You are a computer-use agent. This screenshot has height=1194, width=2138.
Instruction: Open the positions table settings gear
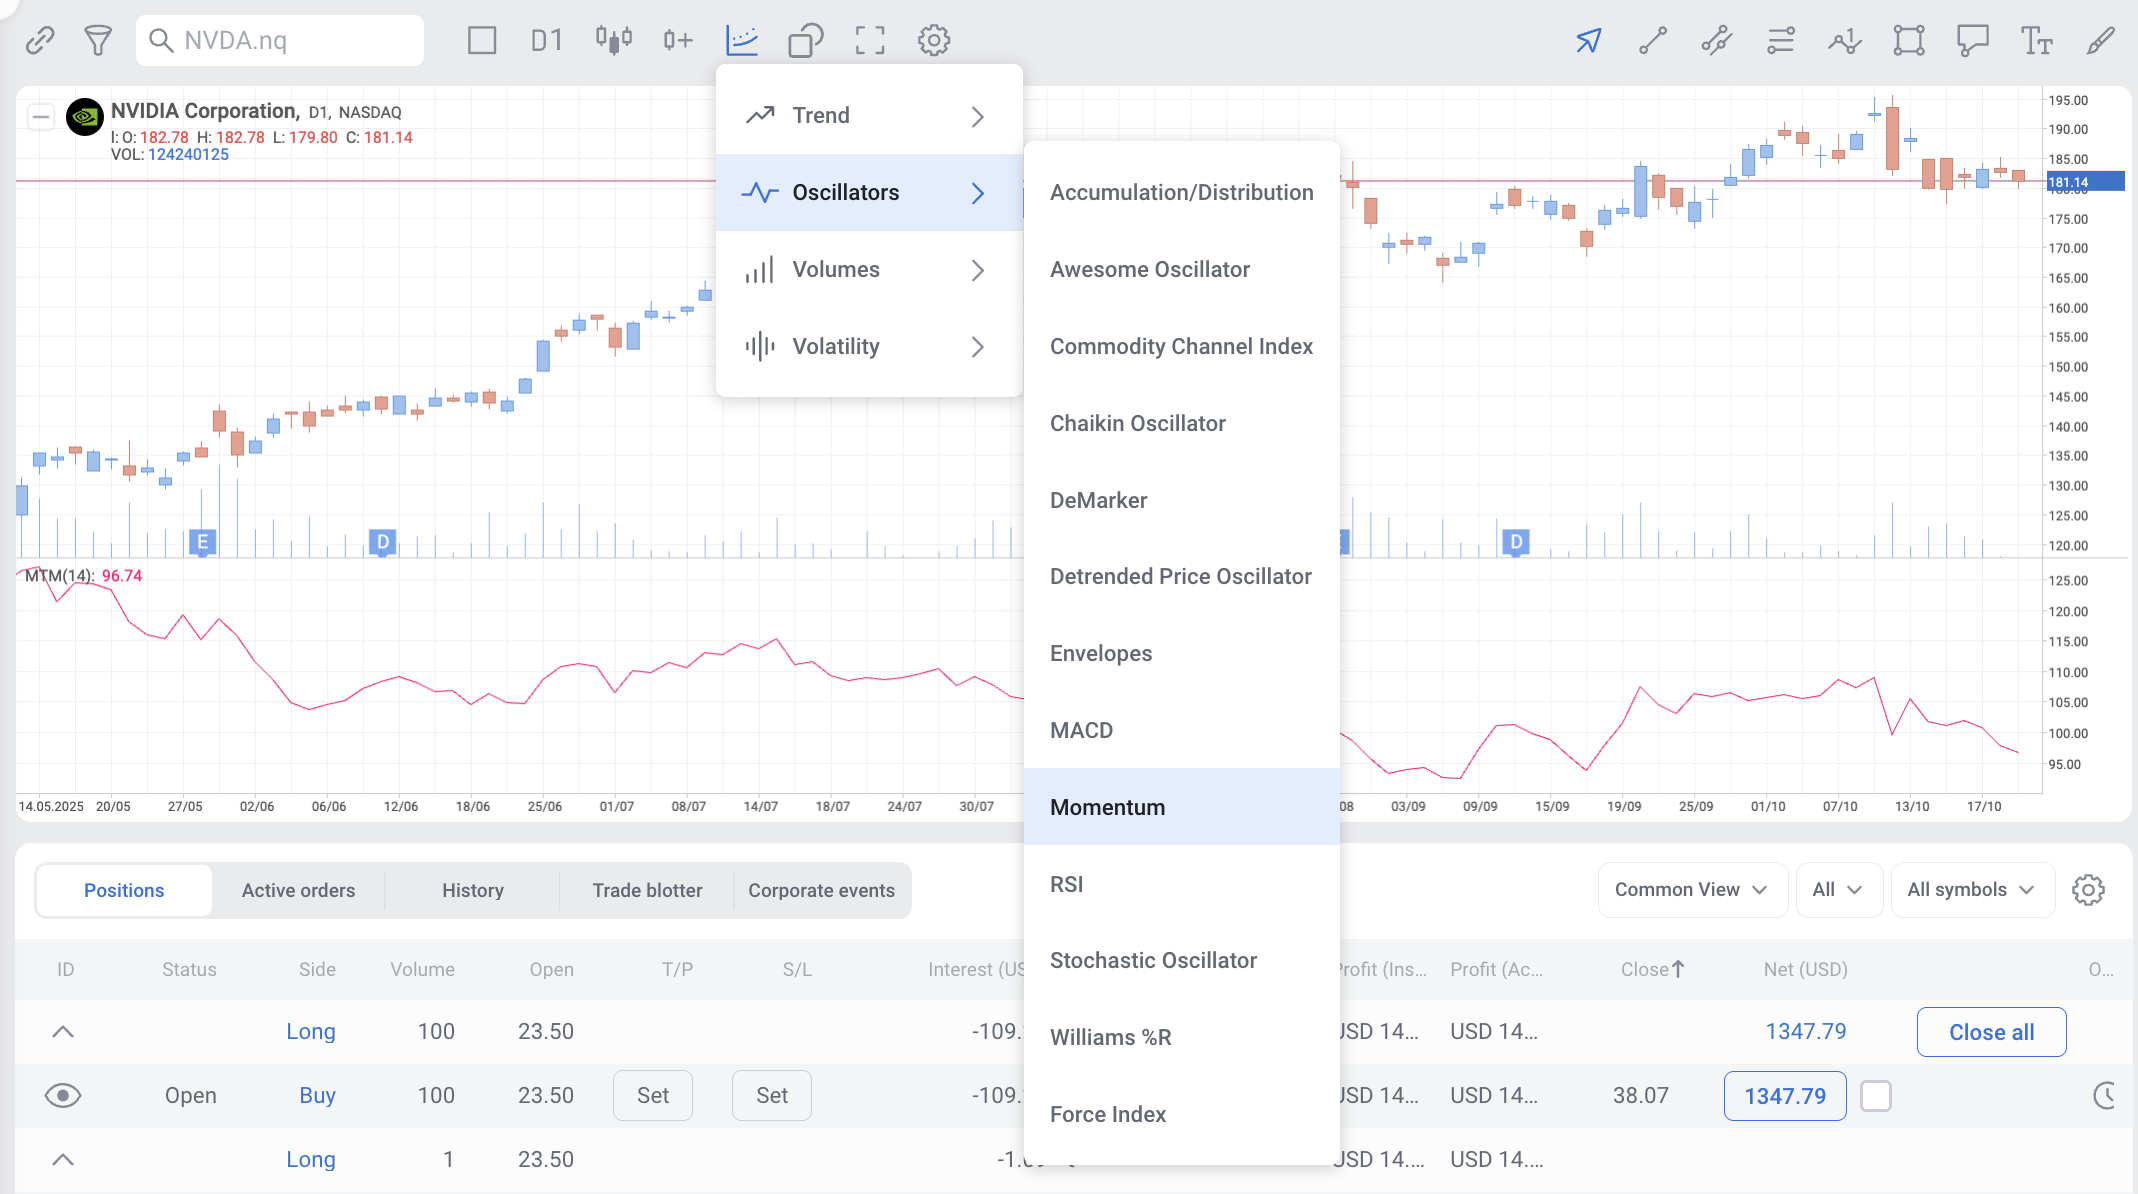click(2088, 890)
